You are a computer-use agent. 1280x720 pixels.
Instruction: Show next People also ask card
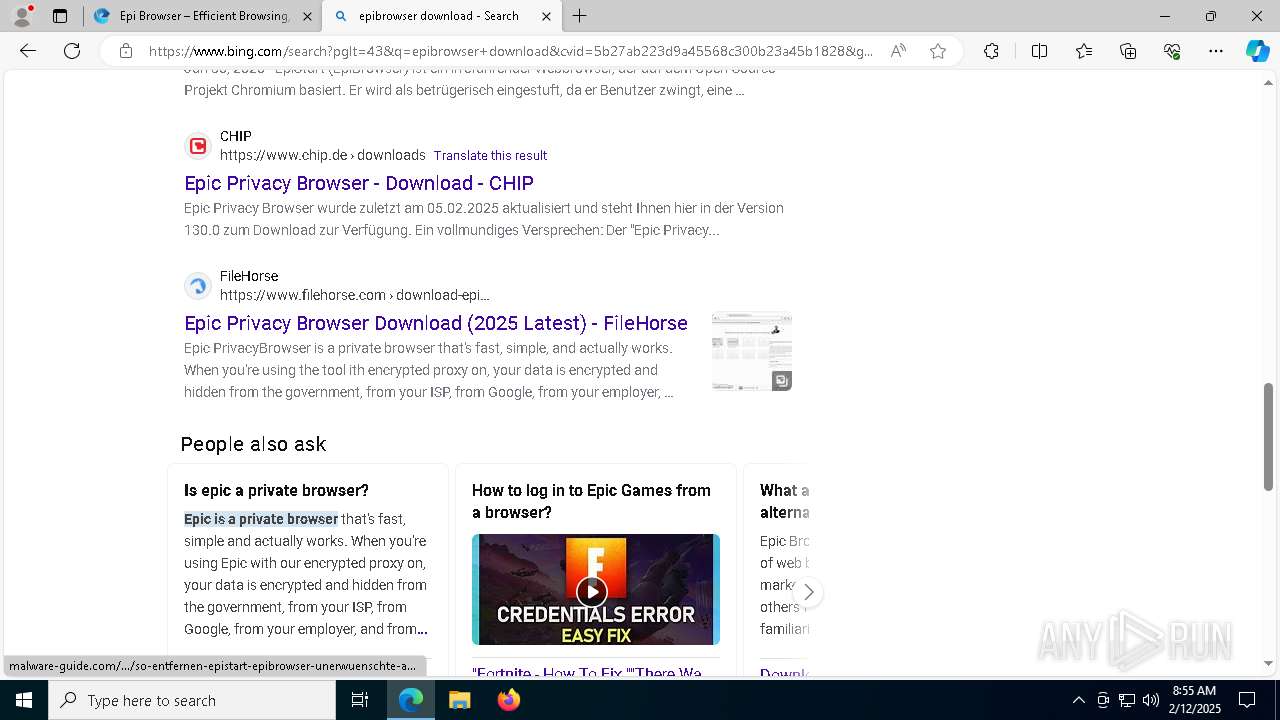coord(808,592)
